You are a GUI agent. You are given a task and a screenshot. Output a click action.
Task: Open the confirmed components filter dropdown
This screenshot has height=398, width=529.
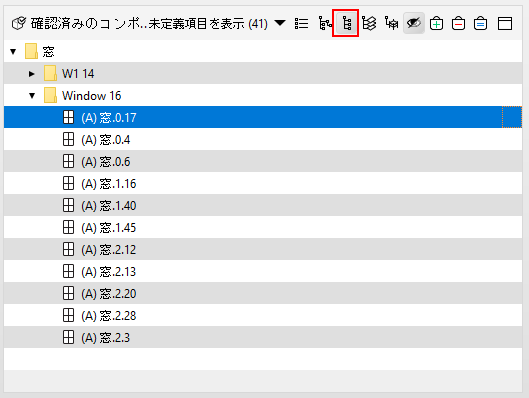pyautogui.click(x=280, y=23)
